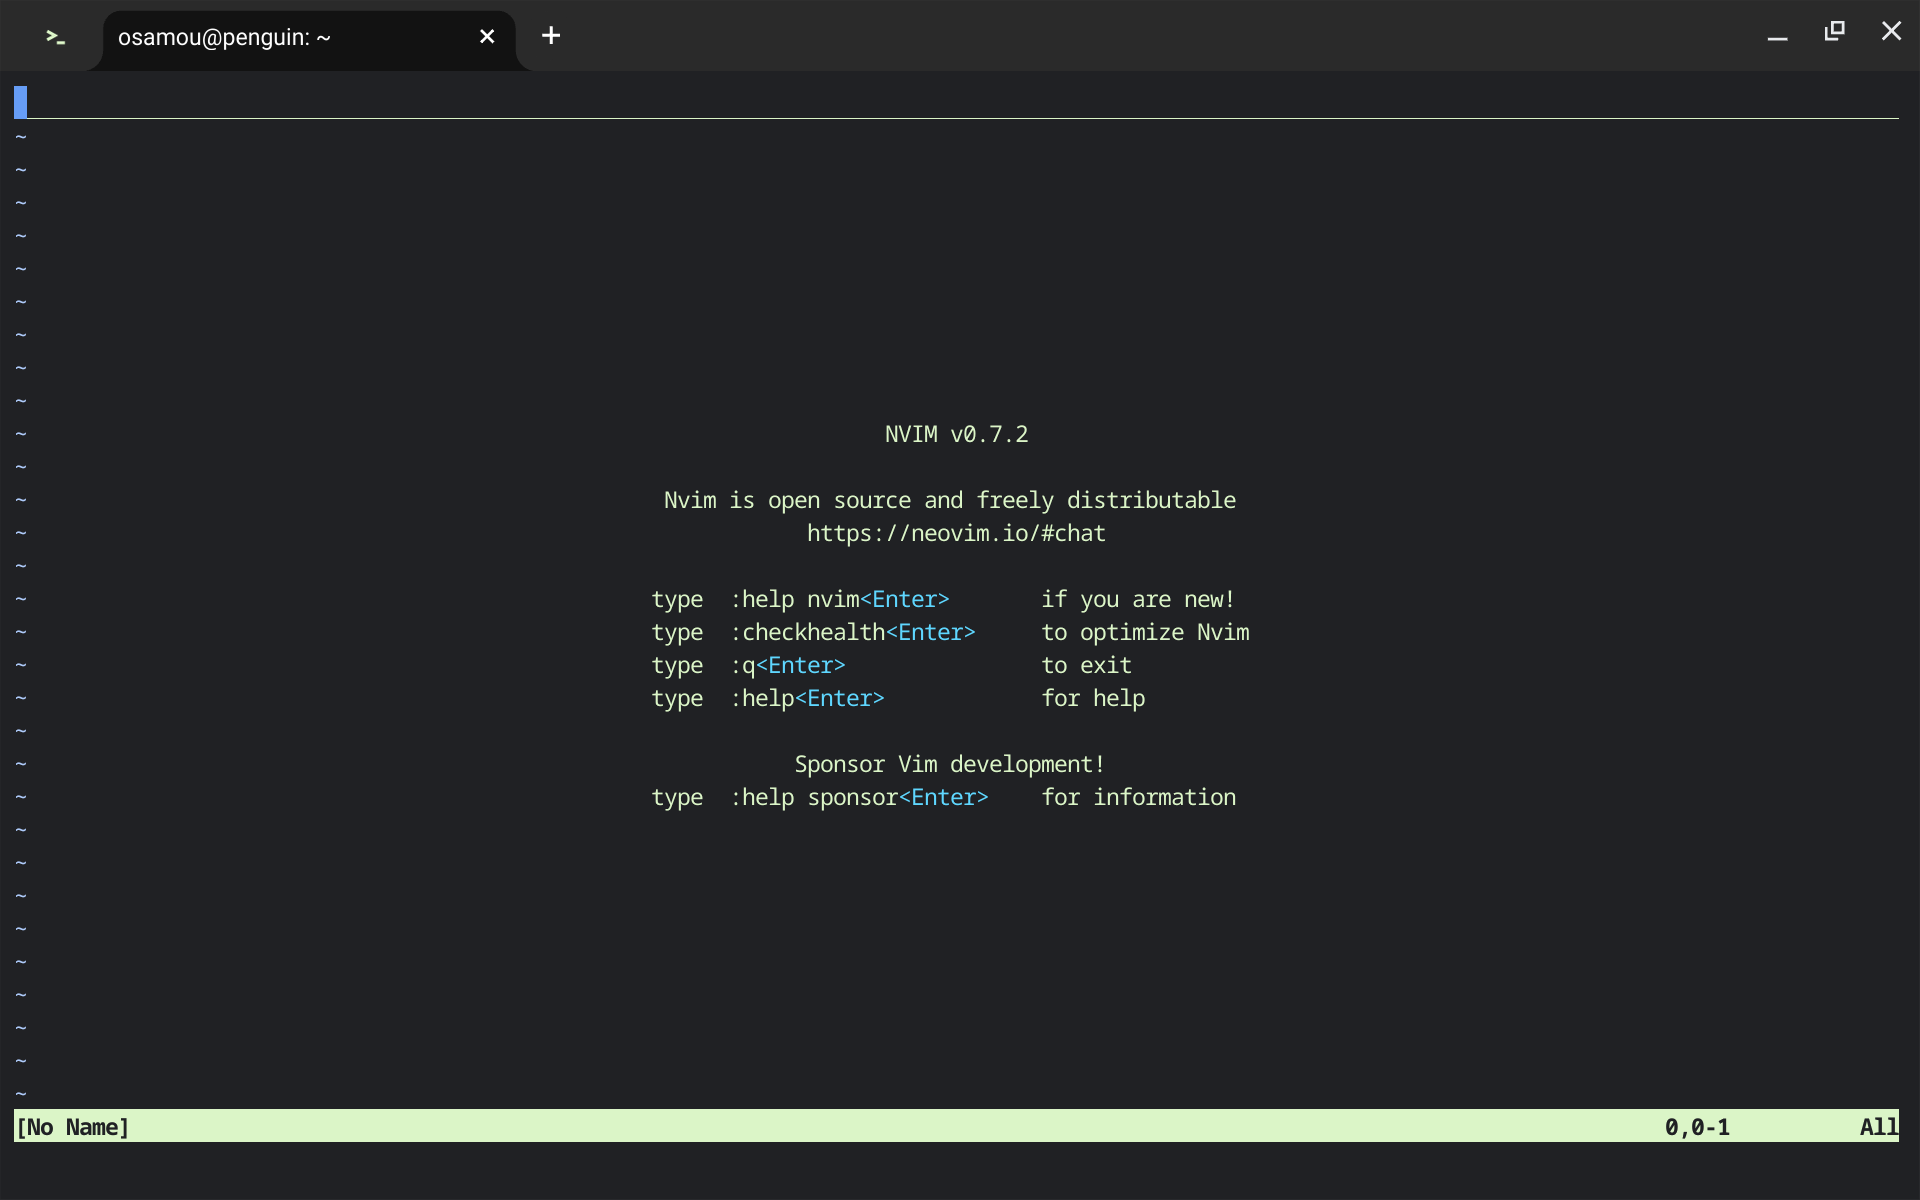Click the [No Name] buffer label

tap(72, 1127)
